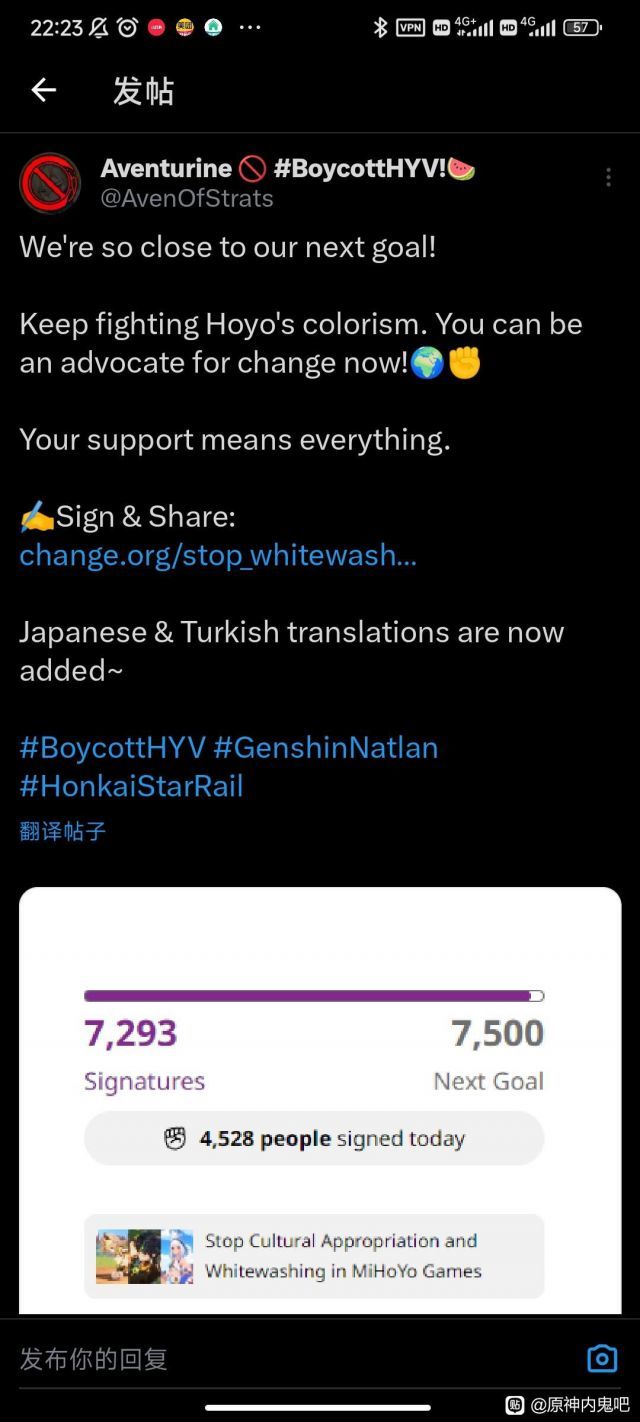Open the camera icon in reply bar
The image size is (640, 1422).
602,1358
